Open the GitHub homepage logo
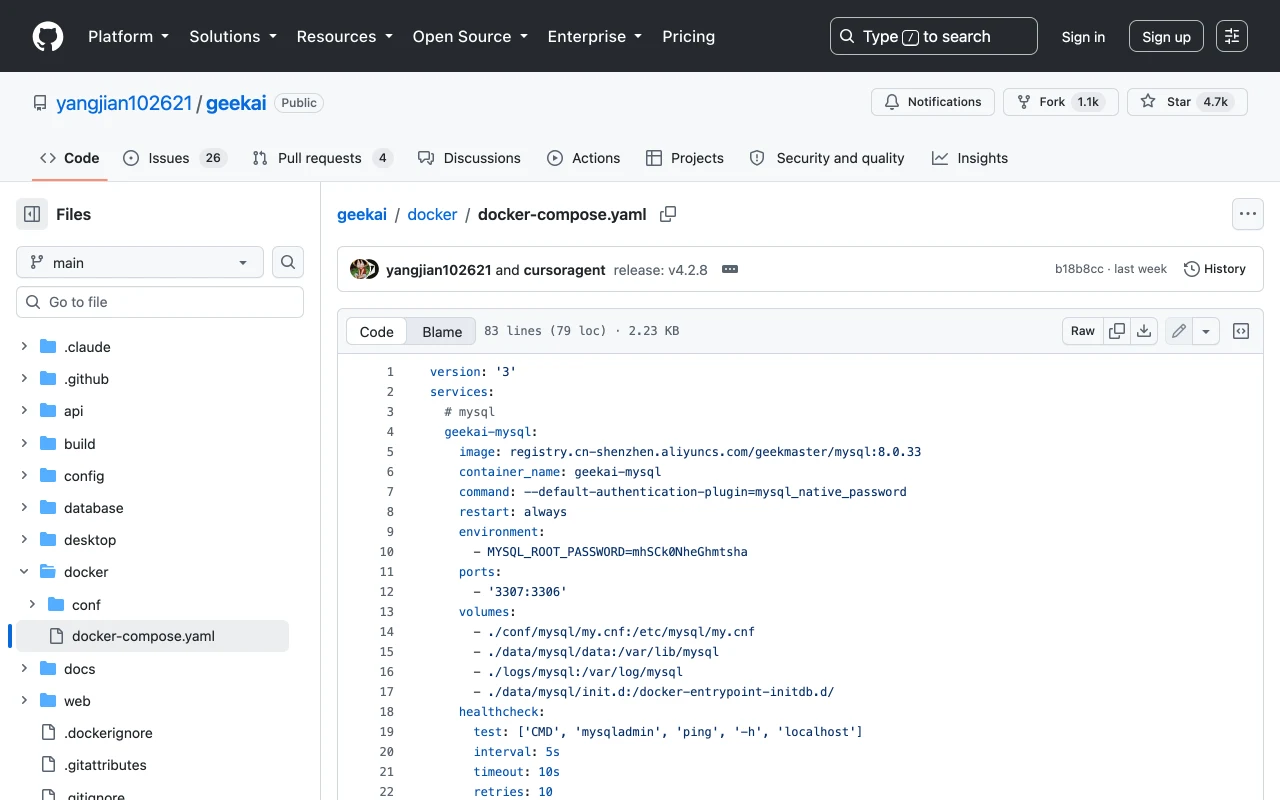 point(48,36)
